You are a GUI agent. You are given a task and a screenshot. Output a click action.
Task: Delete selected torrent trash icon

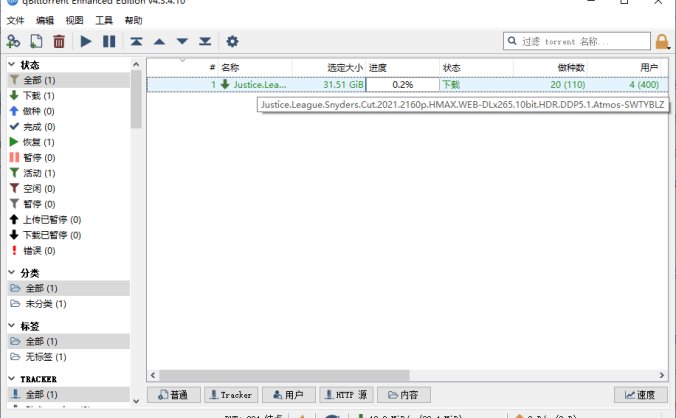coord(59,41)
